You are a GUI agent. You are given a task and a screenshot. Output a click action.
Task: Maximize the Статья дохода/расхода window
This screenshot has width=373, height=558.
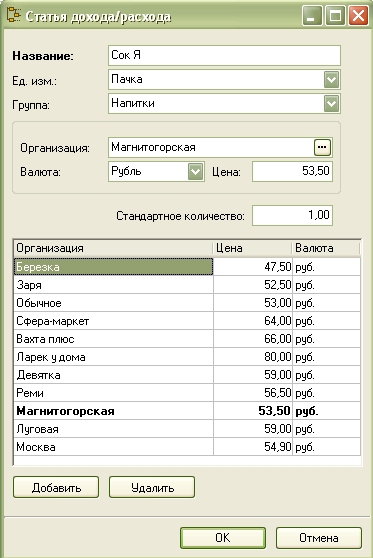335,16
